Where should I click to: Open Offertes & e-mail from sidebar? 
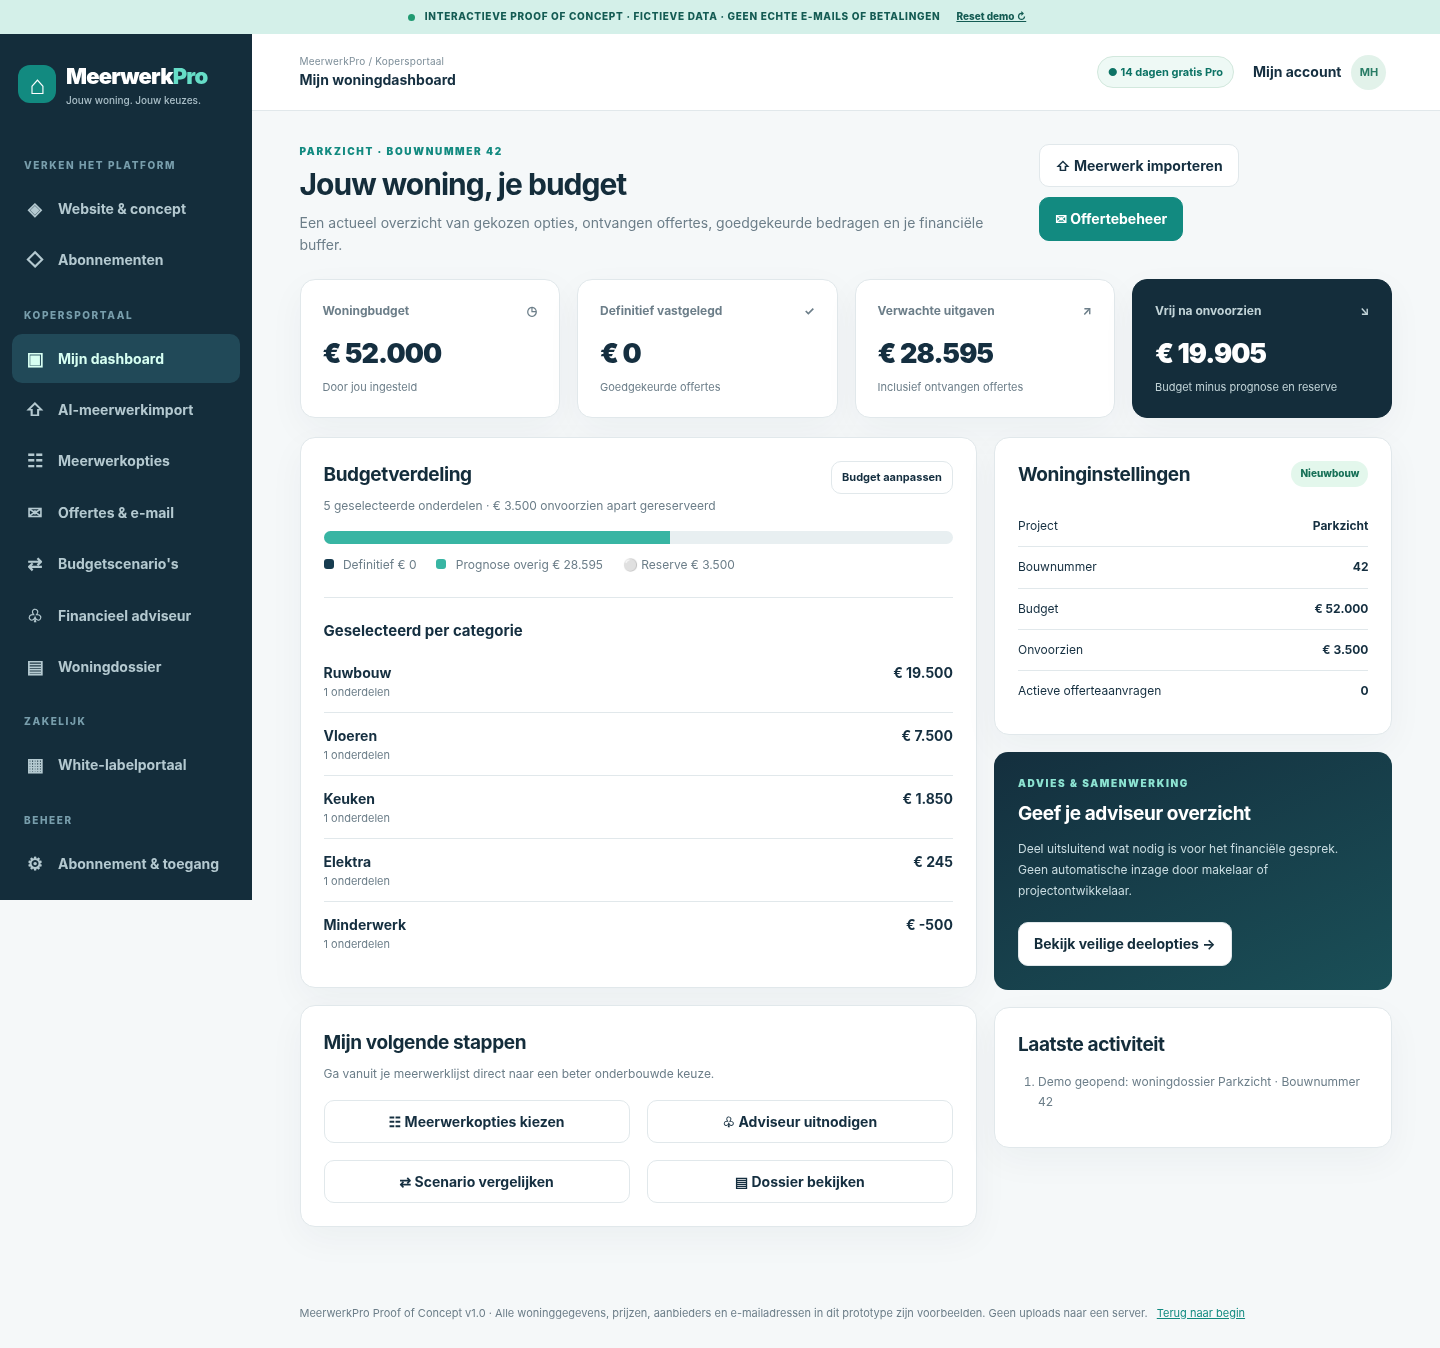pos(126,513)
